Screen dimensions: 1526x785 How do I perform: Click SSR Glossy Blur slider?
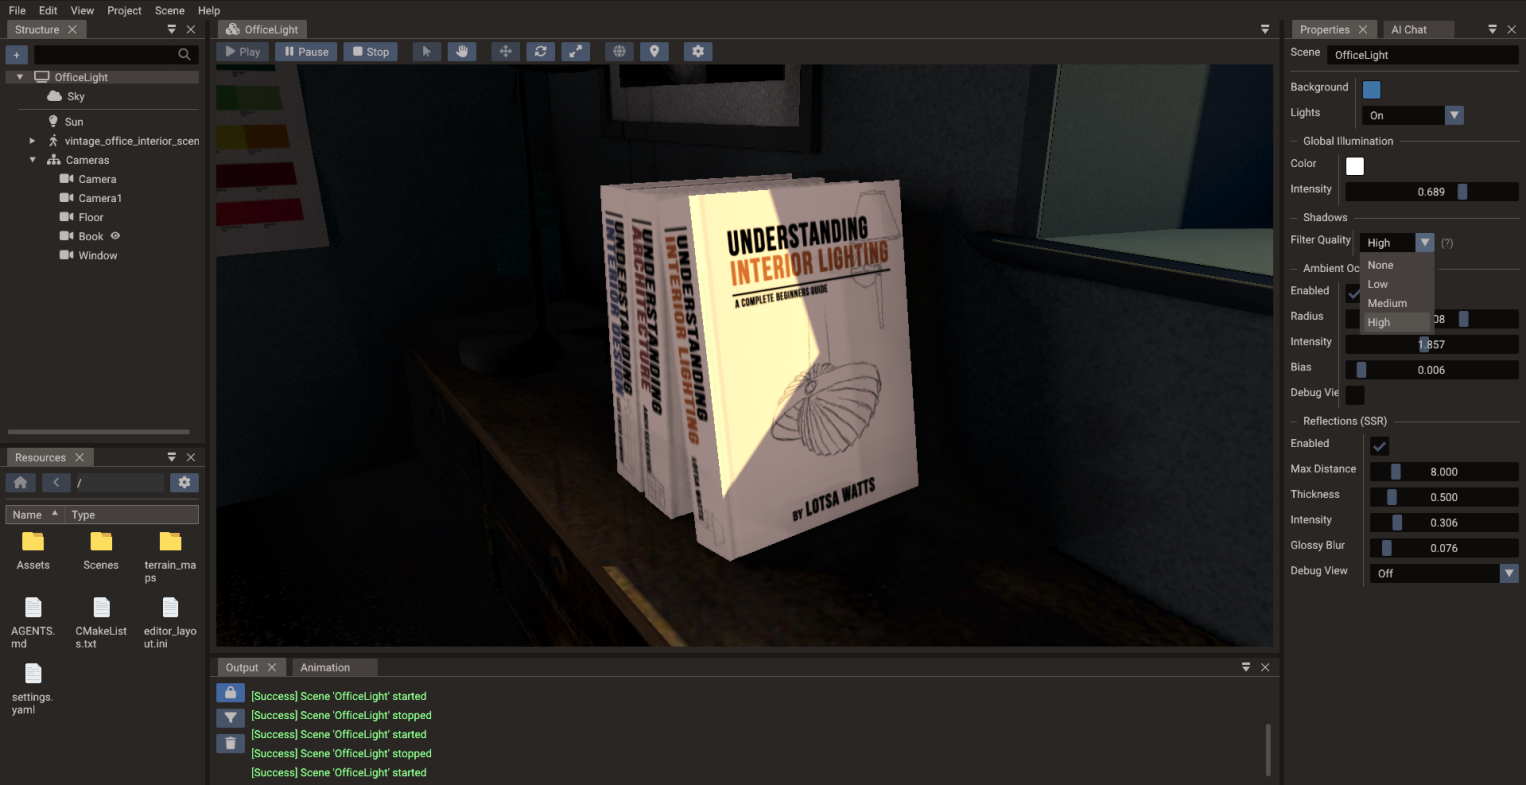coord(1444,548)
